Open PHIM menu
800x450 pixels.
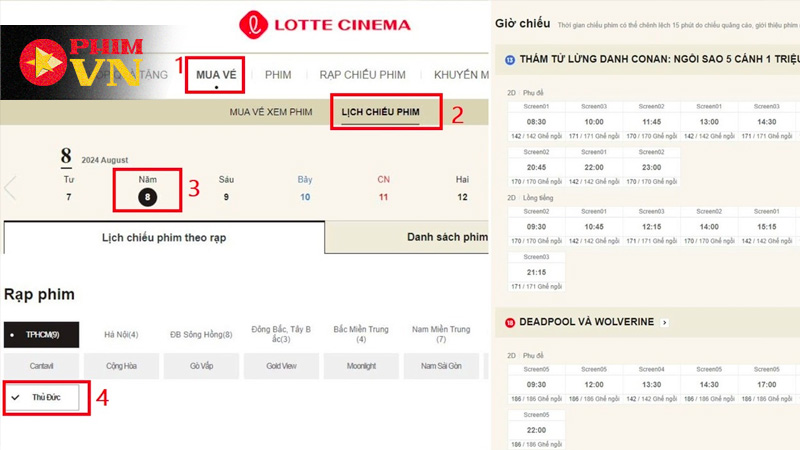pos(278,75)
